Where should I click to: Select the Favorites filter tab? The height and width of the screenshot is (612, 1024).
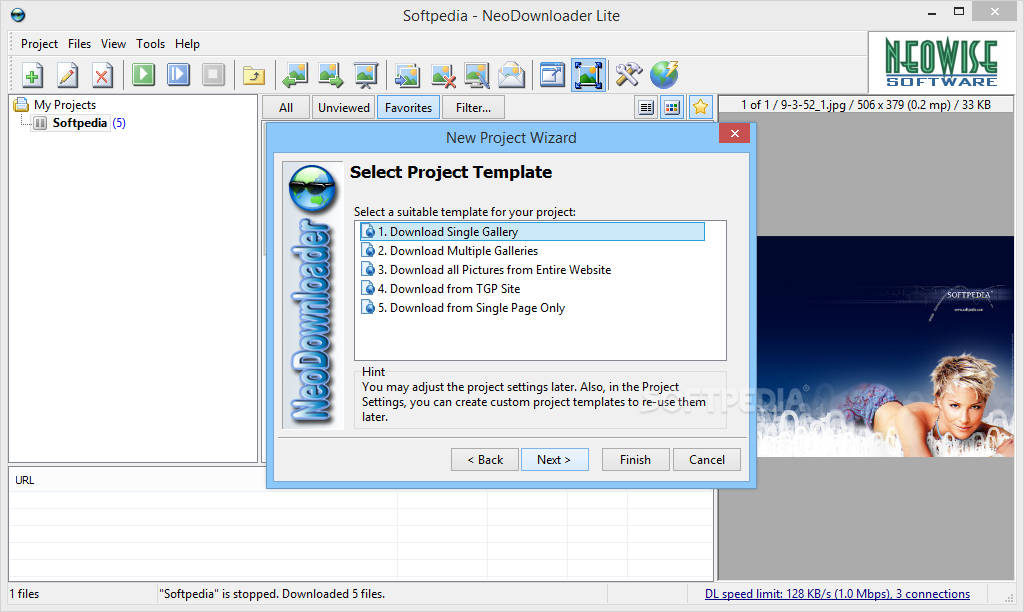pyautogui.click(x=408, y=108)
